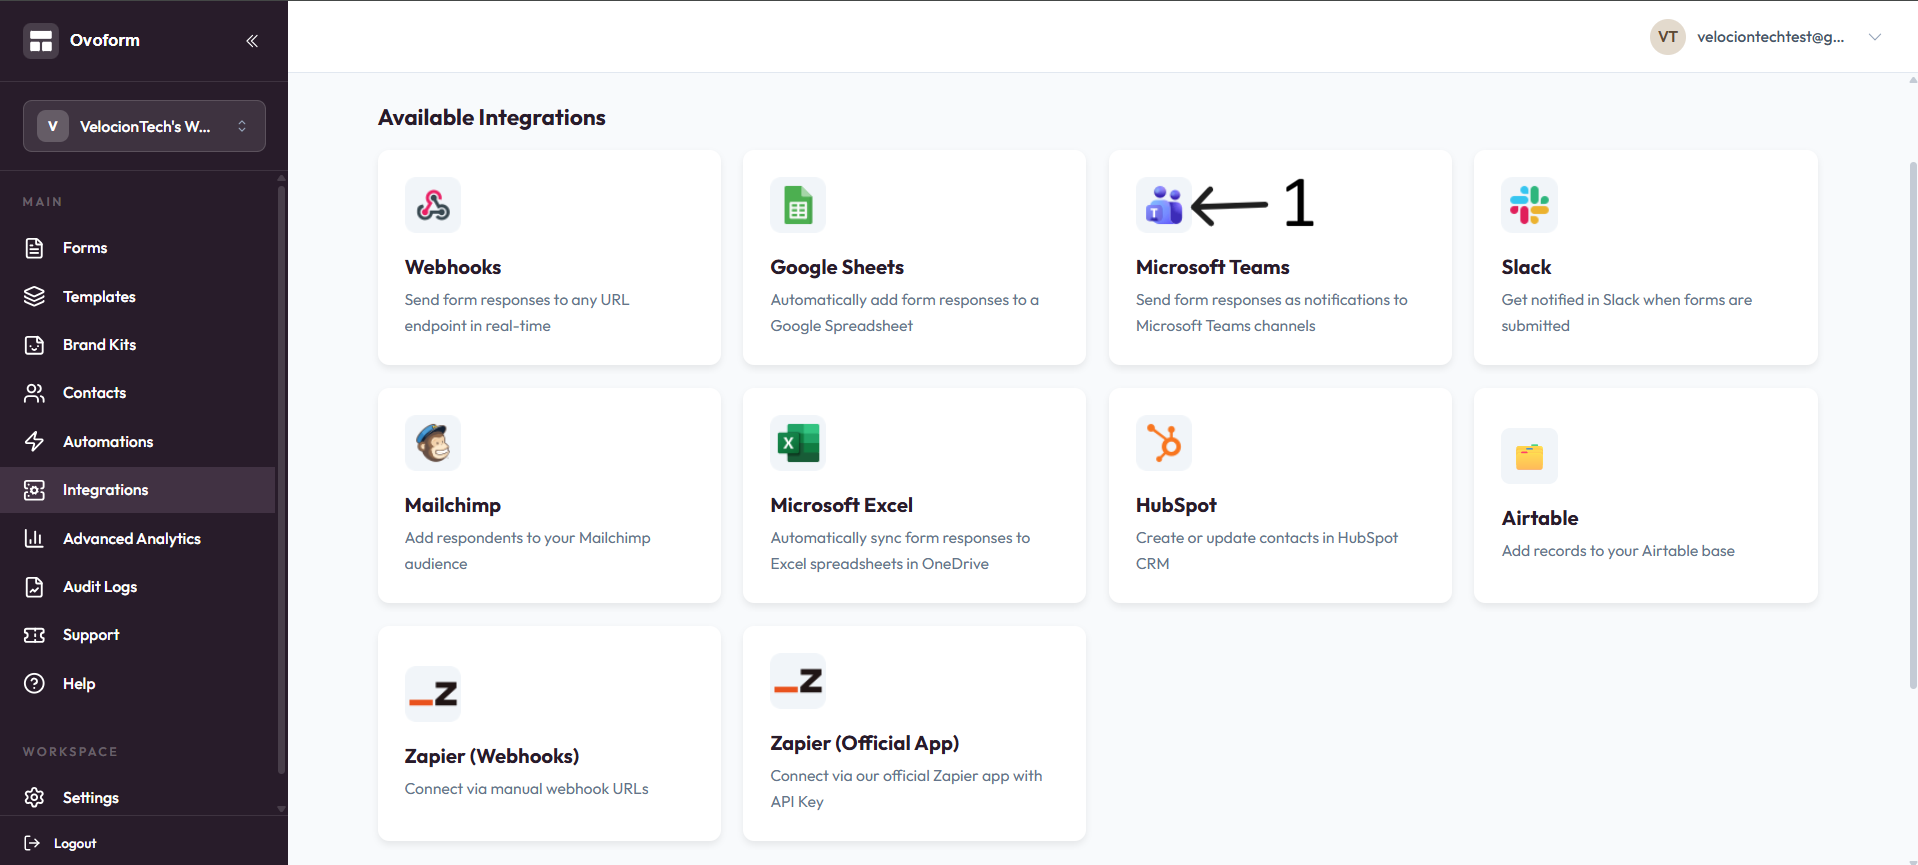This screenshot has width=1918, height=865.
Task: Open Forms in the sidebar
Action: pos(85,248)
